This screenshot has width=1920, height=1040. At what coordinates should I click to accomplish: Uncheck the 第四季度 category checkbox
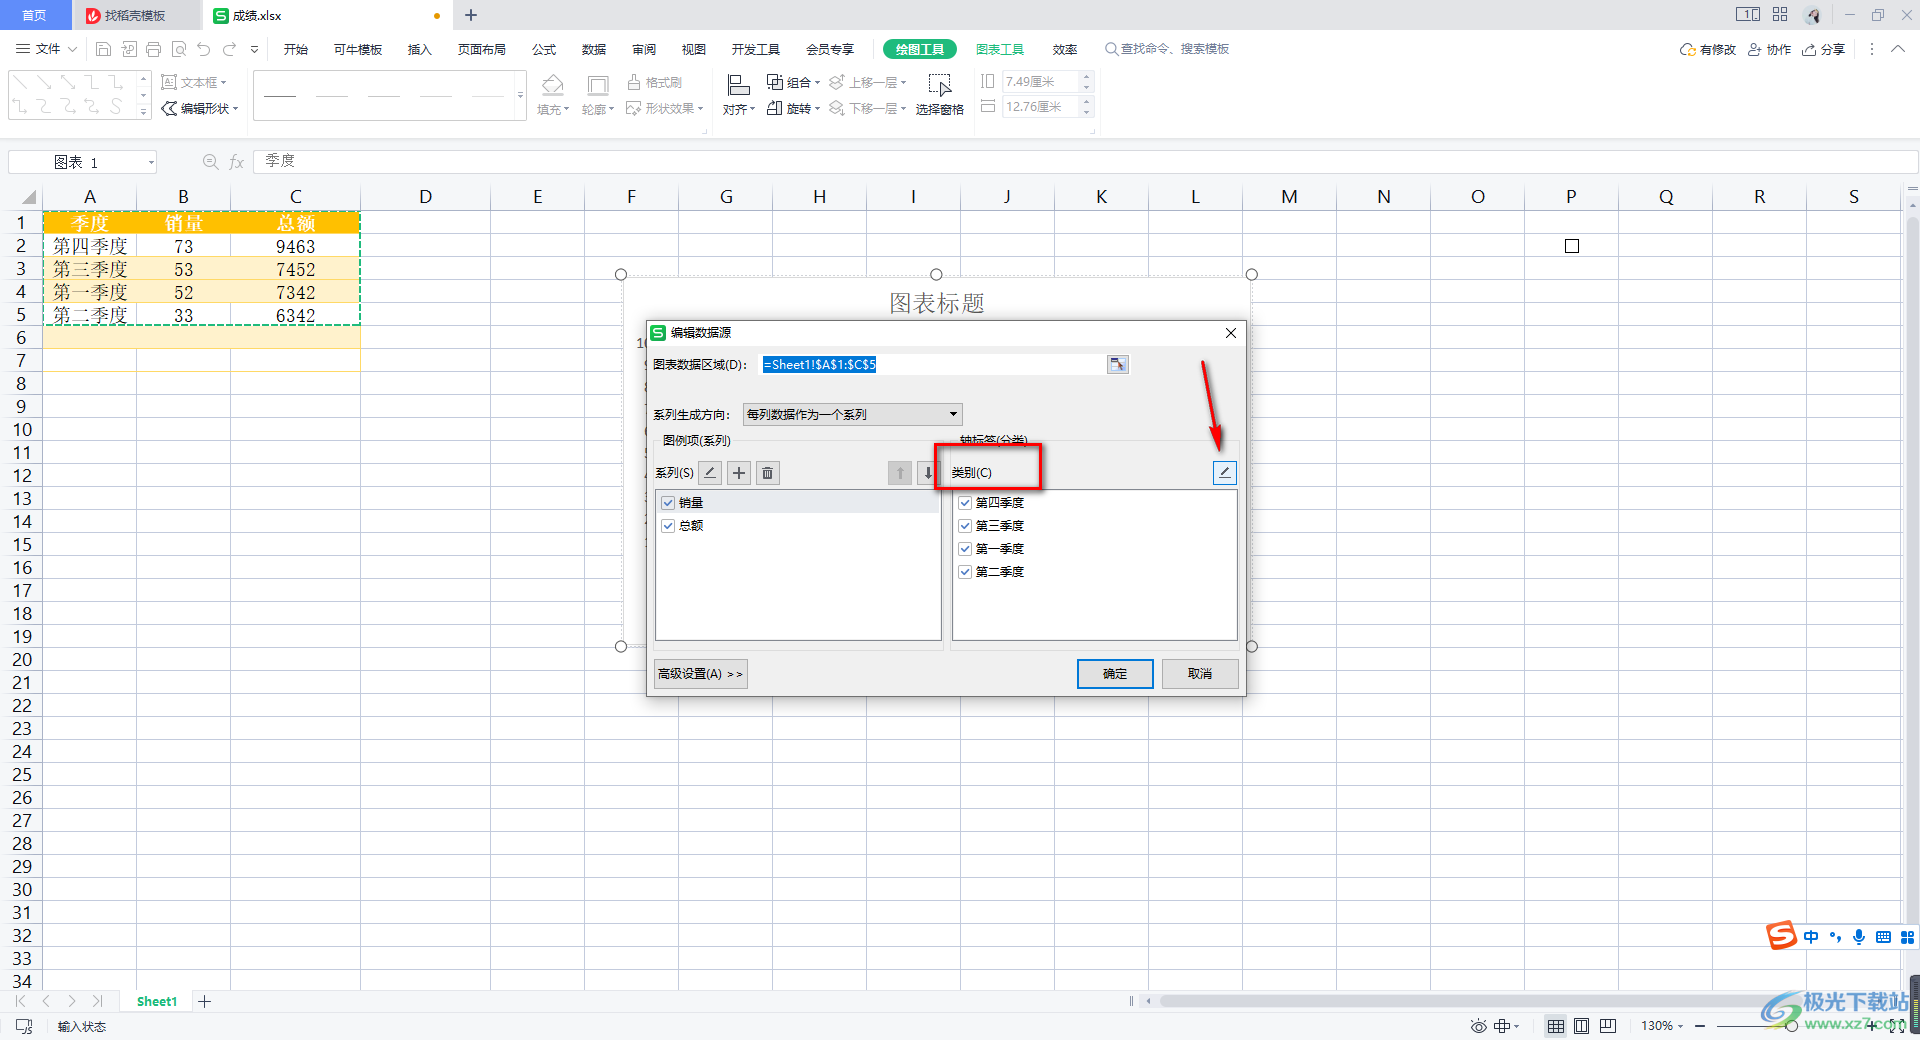pyautogui.click(x=965, y=503)
